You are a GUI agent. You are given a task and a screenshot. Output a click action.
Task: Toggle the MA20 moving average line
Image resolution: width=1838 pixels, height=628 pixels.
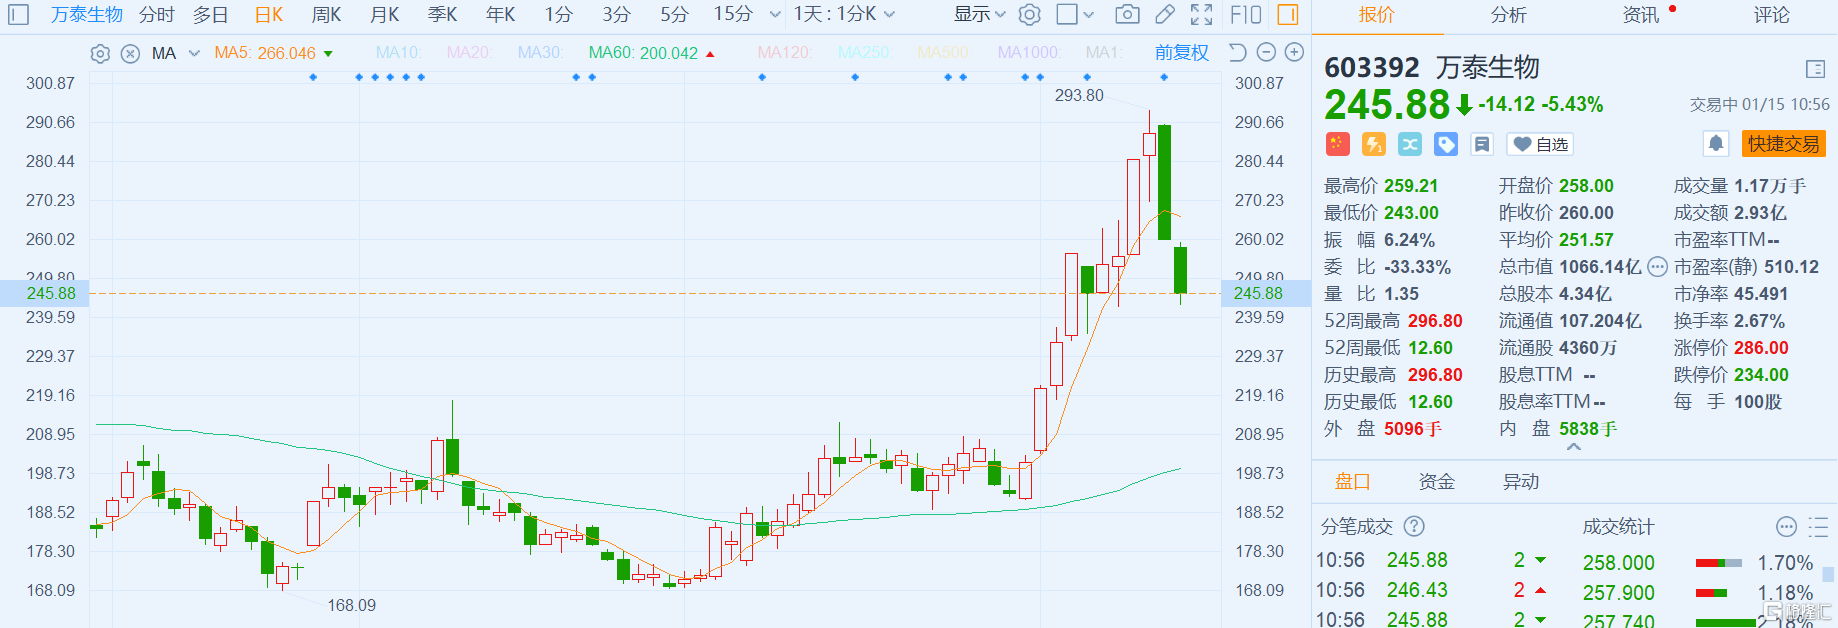click(x=468, y=52)
